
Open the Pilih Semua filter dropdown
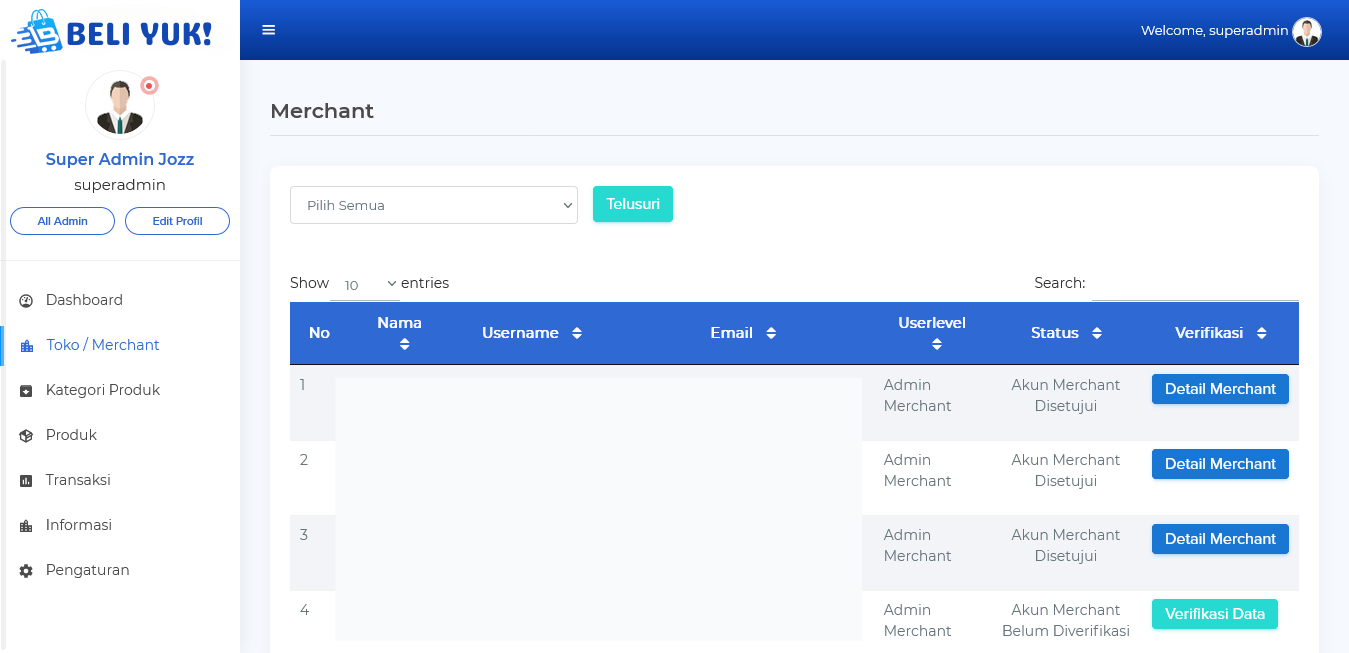click(x=433, y=205)
